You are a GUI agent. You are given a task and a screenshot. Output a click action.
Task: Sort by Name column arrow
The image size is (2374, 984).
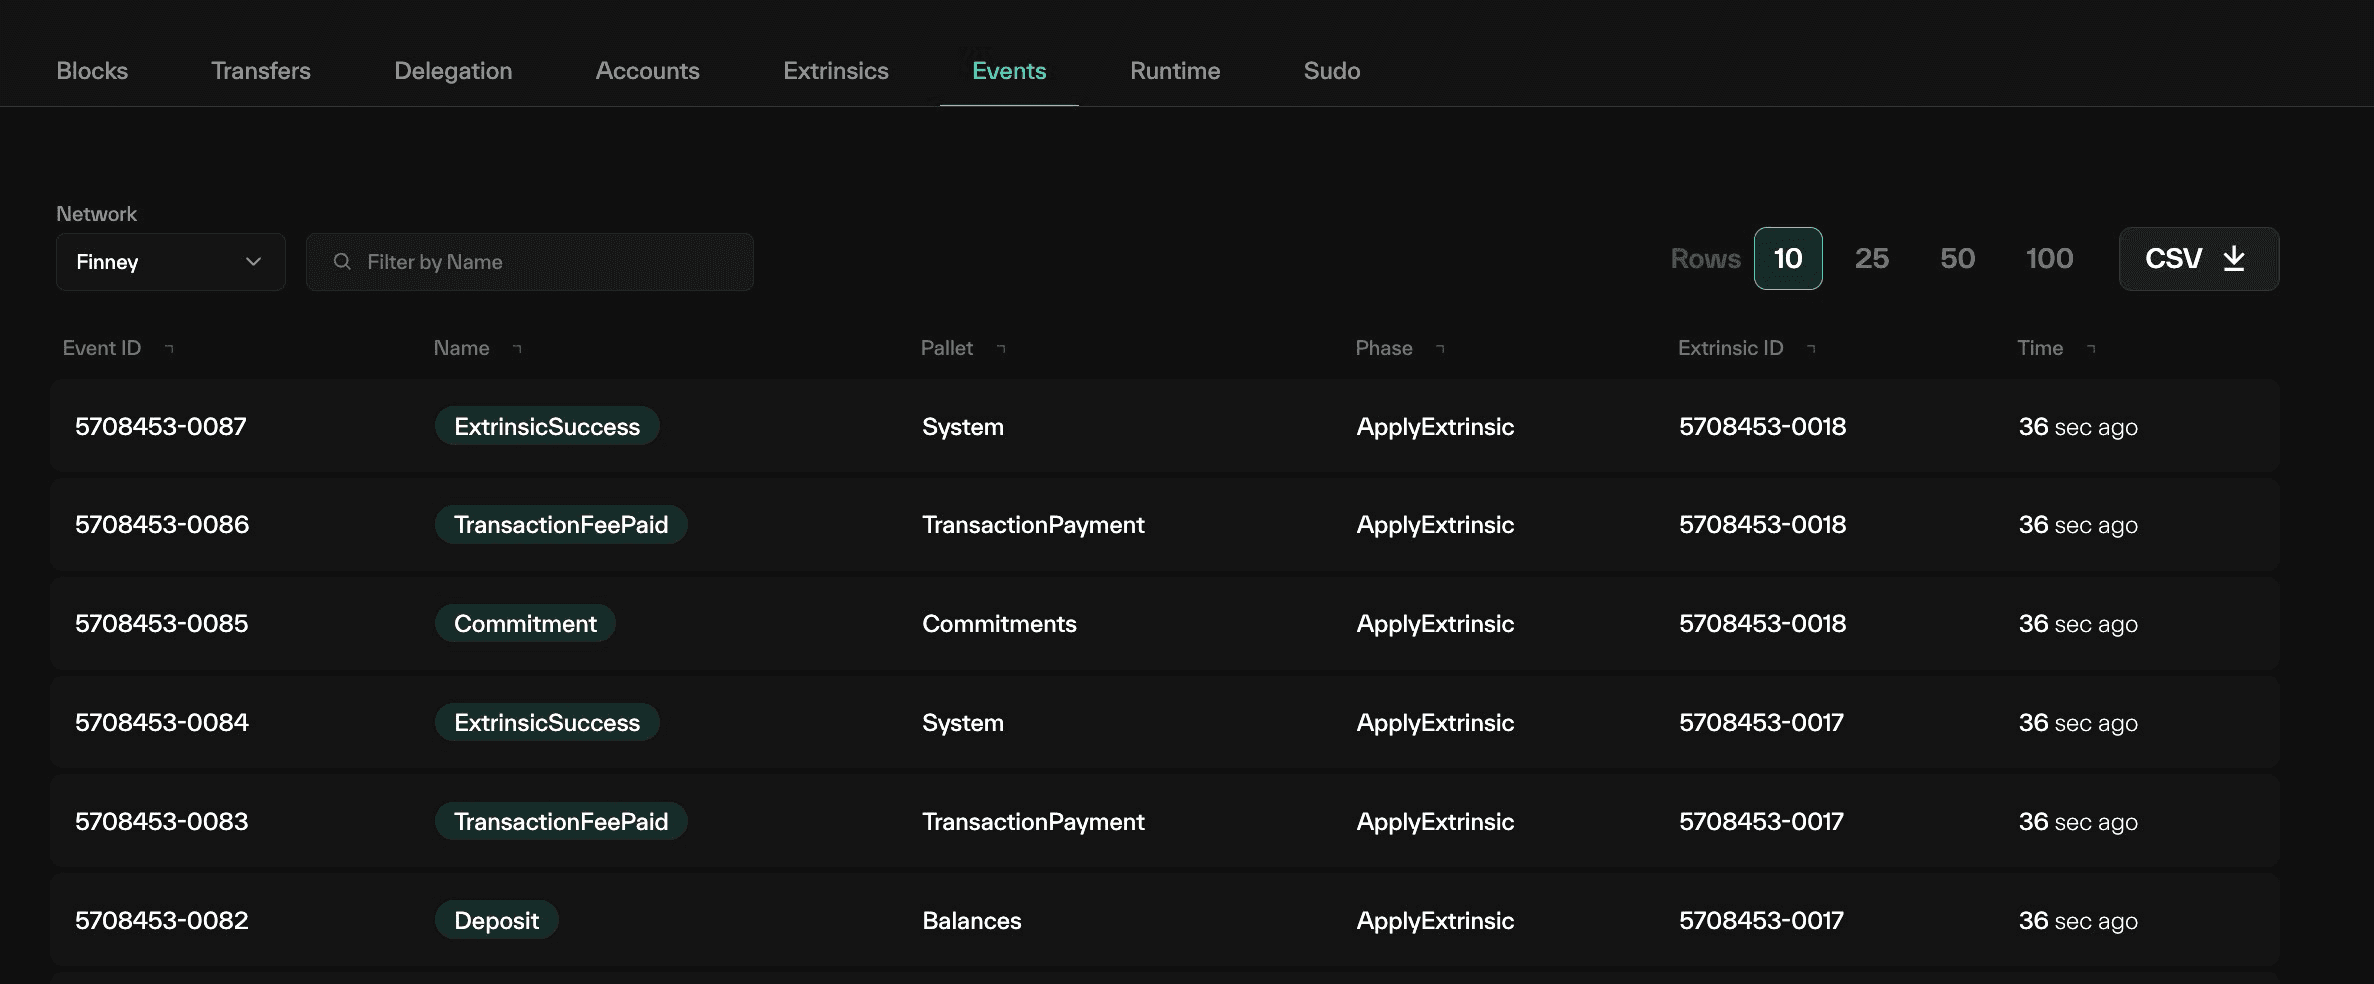pyautogui.click(x=517, y=348)
